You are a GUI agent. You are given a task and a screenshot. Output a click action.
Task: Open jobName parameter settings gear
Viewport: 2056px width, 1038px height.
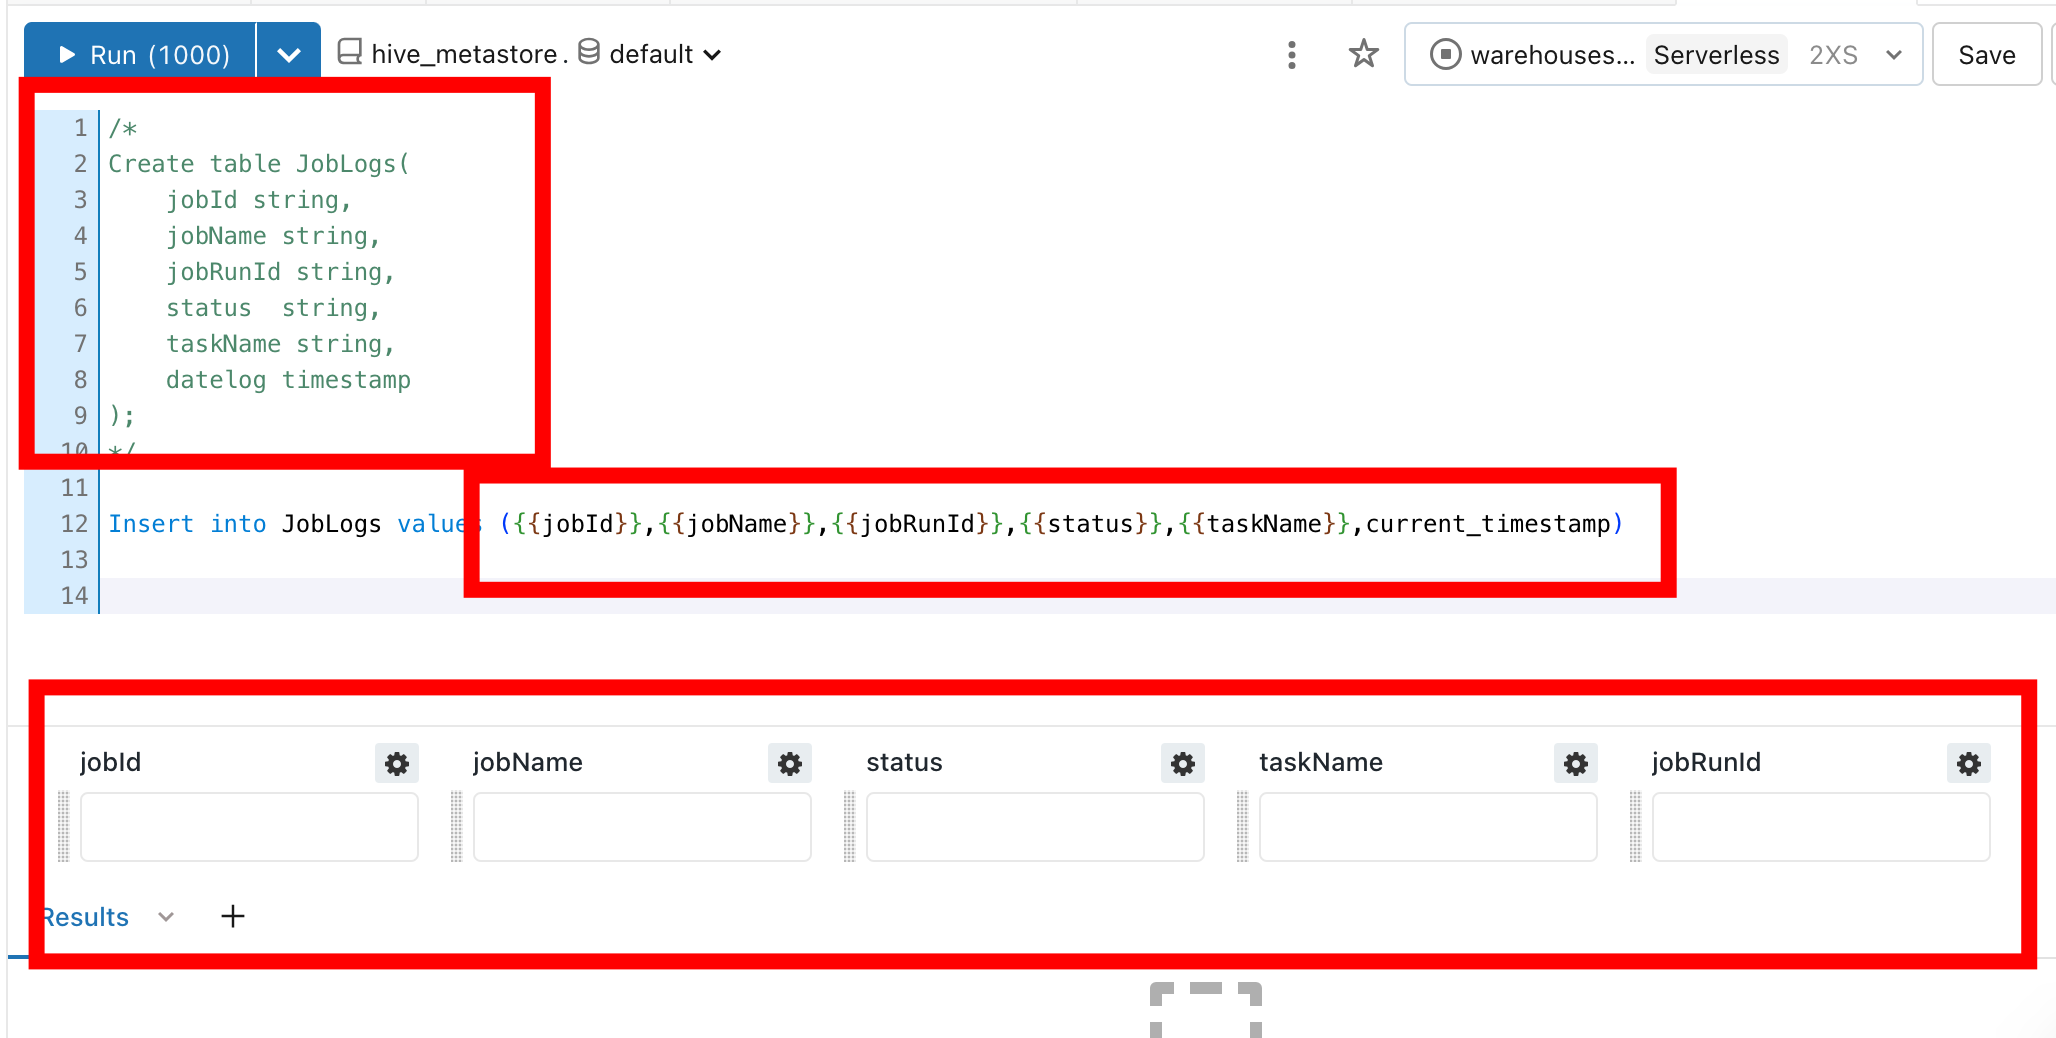click(790, 764)
